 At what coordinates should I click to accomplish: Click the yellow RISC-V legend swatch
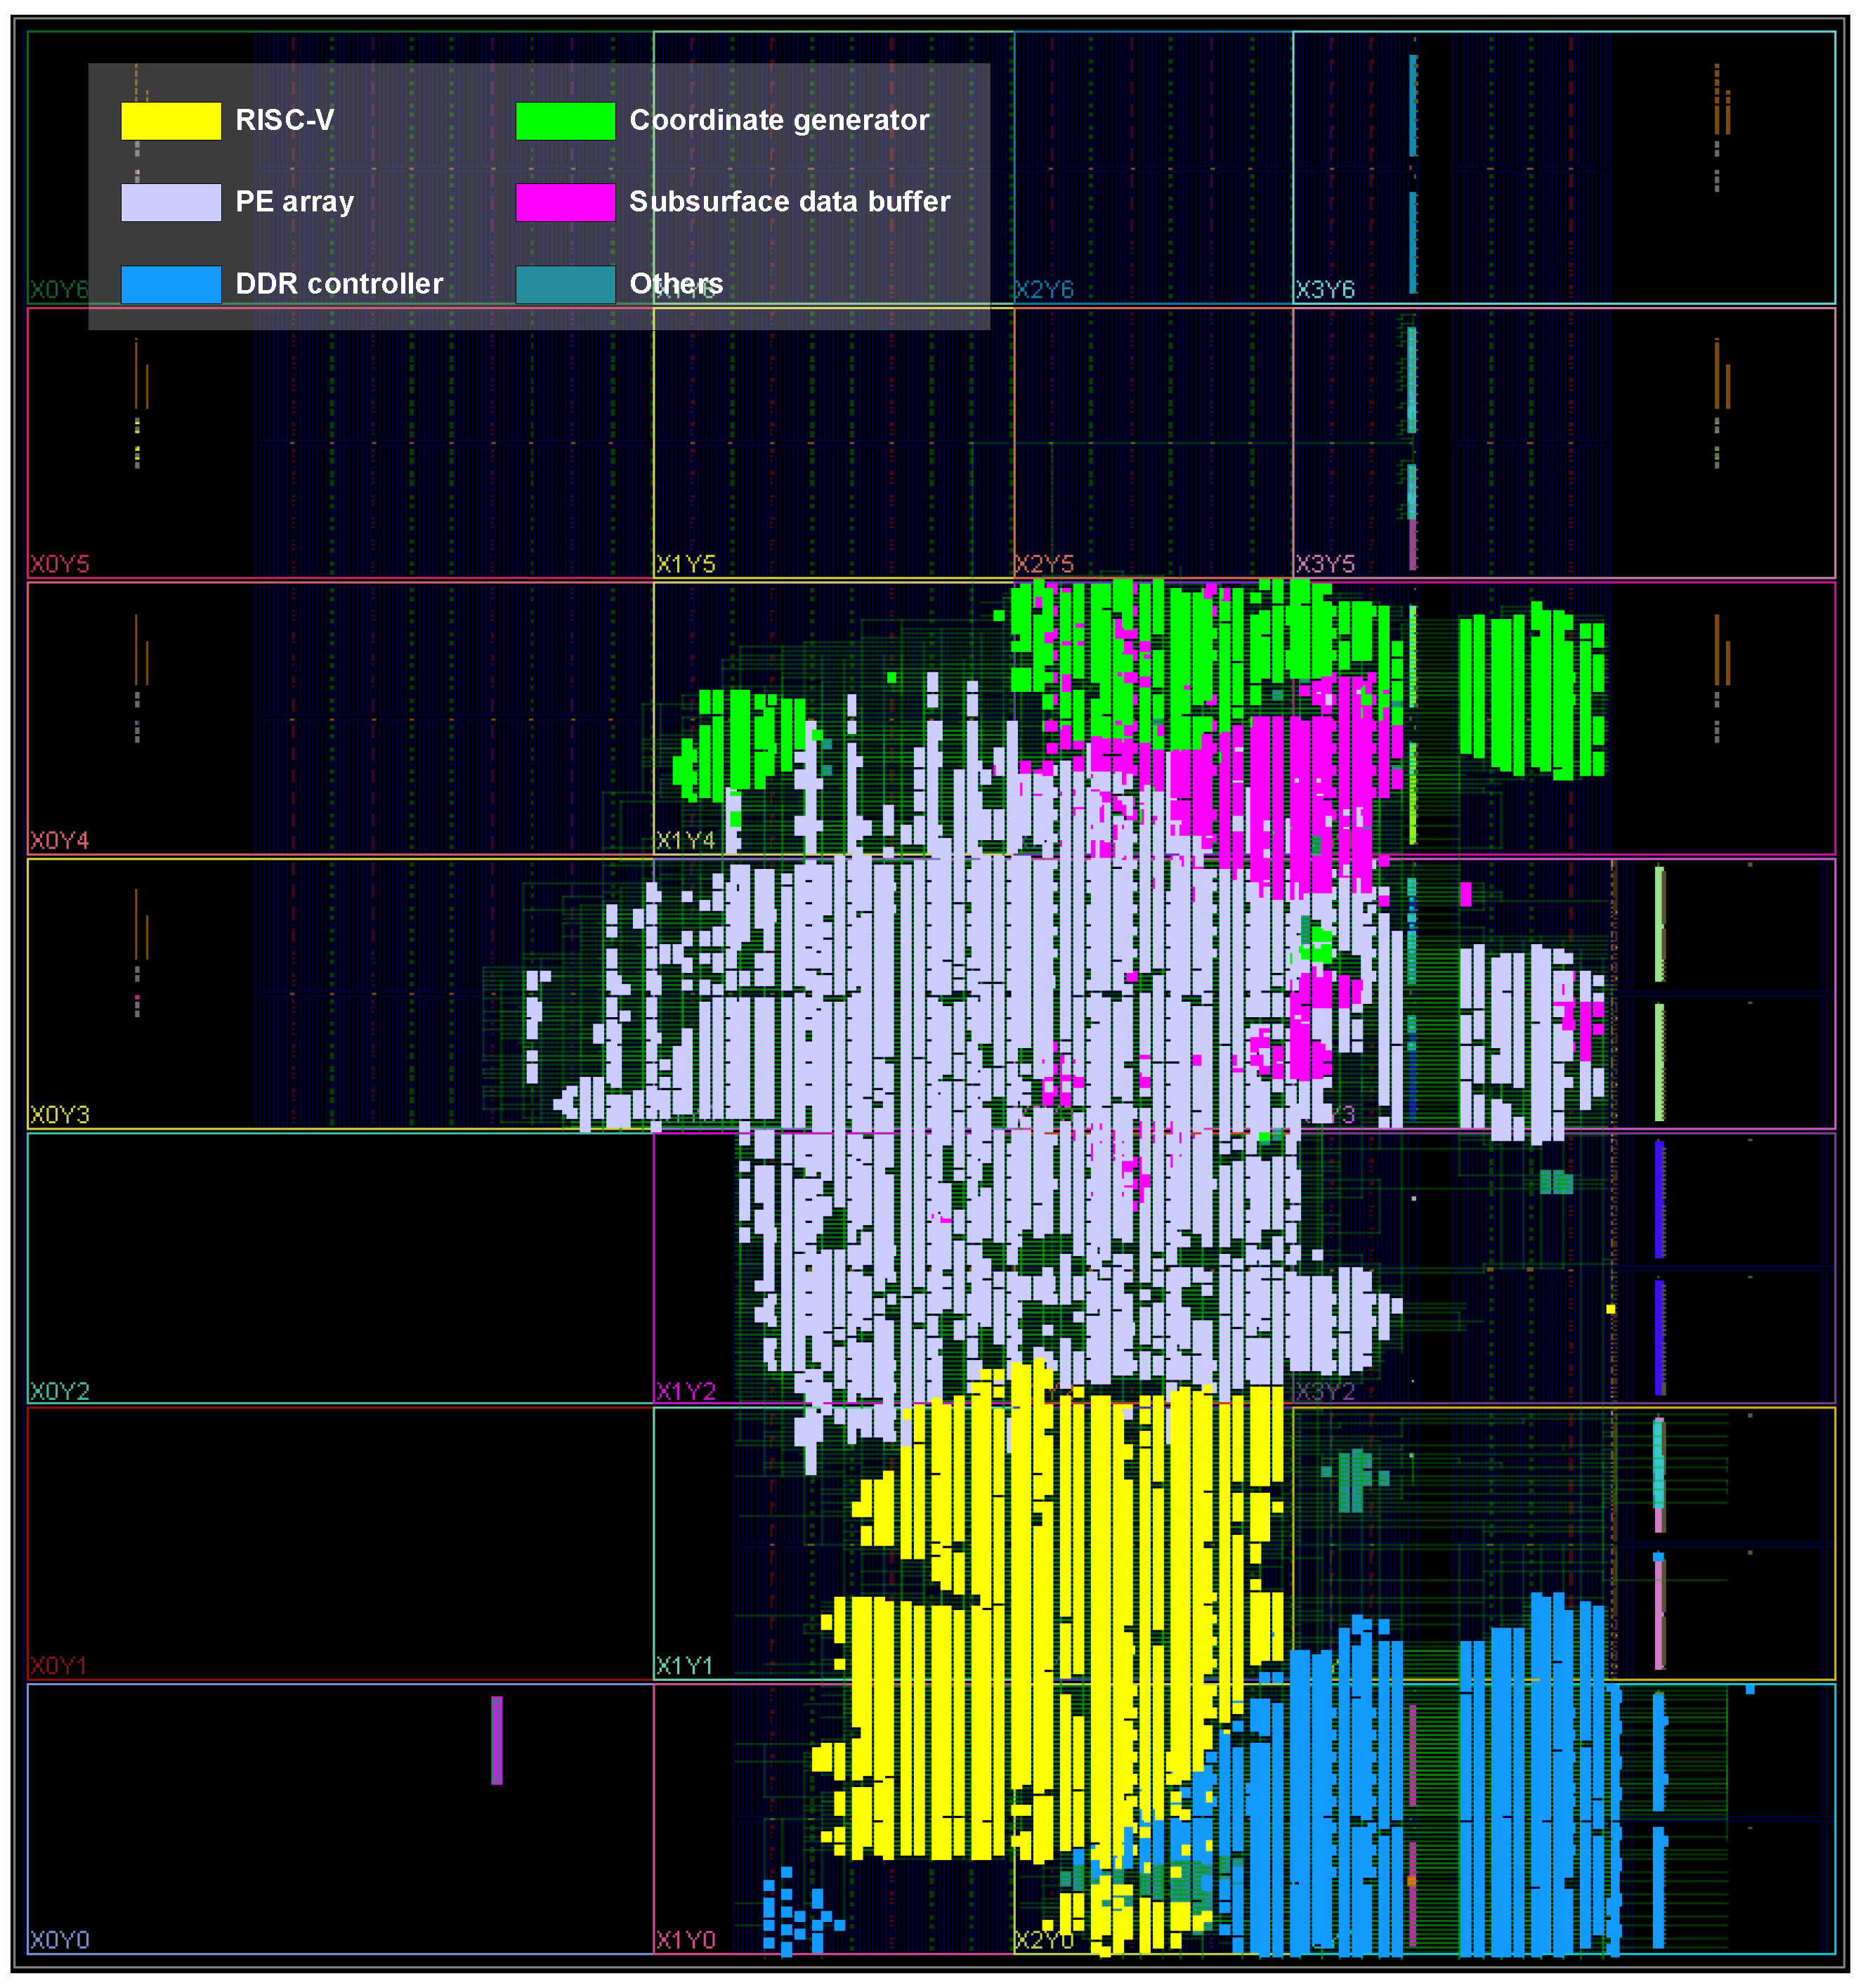click(171, 121)
